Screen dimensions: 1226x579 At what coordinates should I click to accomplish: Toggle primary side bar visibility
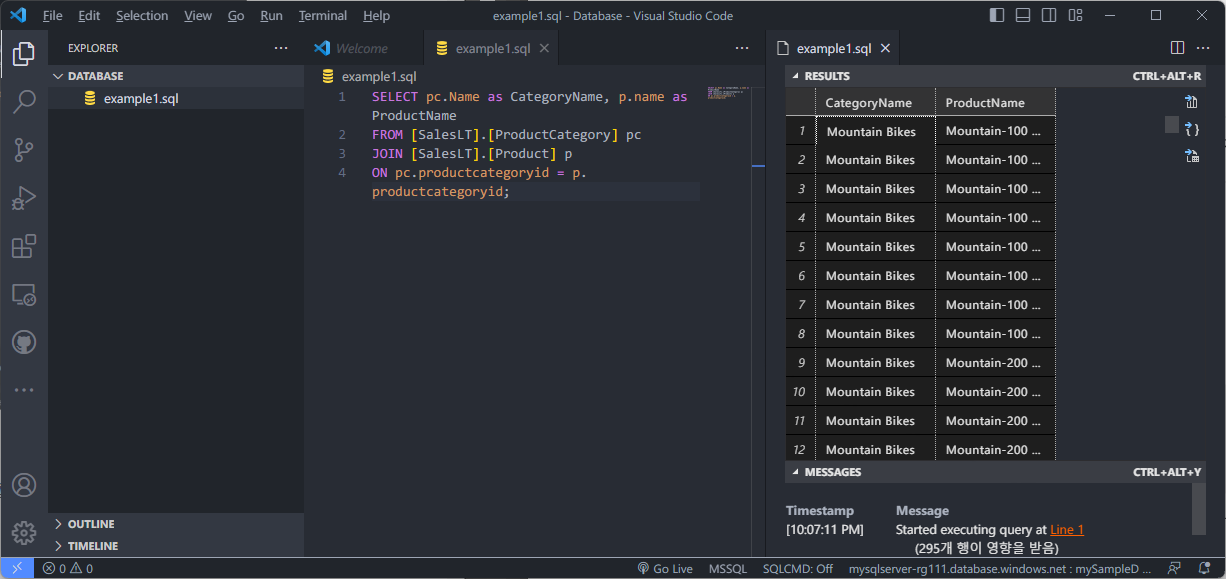point(997,15)
